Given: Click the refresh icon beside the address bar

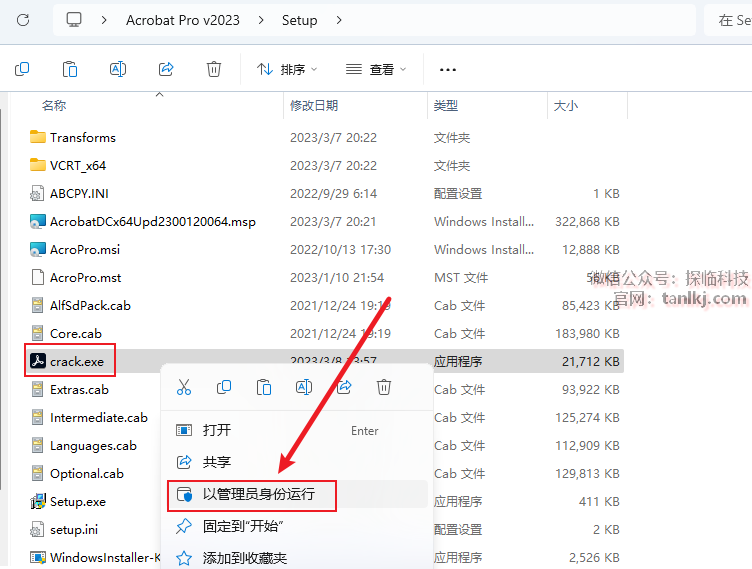Looking at the screenshot, I should 23,20.
